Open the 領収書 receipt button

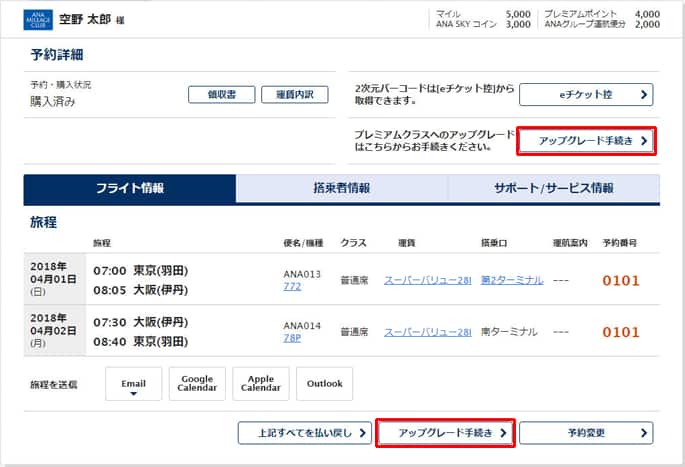[214, 95]
